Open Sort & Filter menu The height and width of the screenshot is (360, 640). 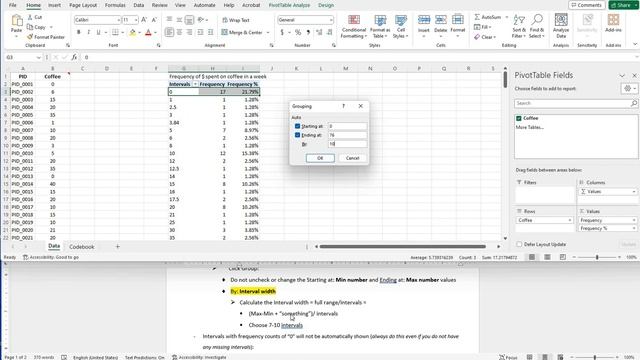pyautogui.click(x=519, y=27)
